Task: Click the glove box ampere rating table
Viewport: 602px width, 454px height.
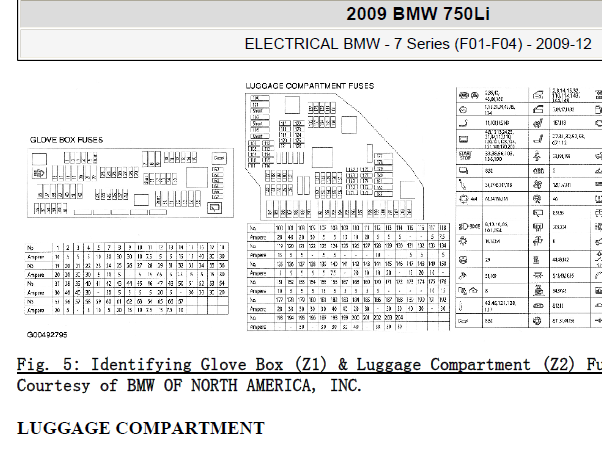Action: [x=127, y=279]
